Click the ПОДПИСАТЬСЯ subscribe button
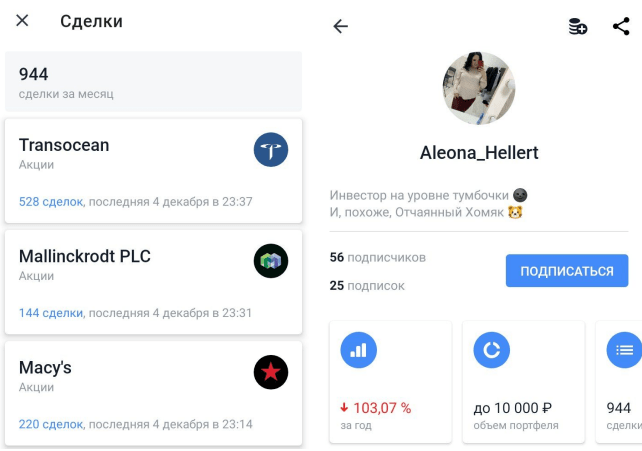 click(567, 271)
